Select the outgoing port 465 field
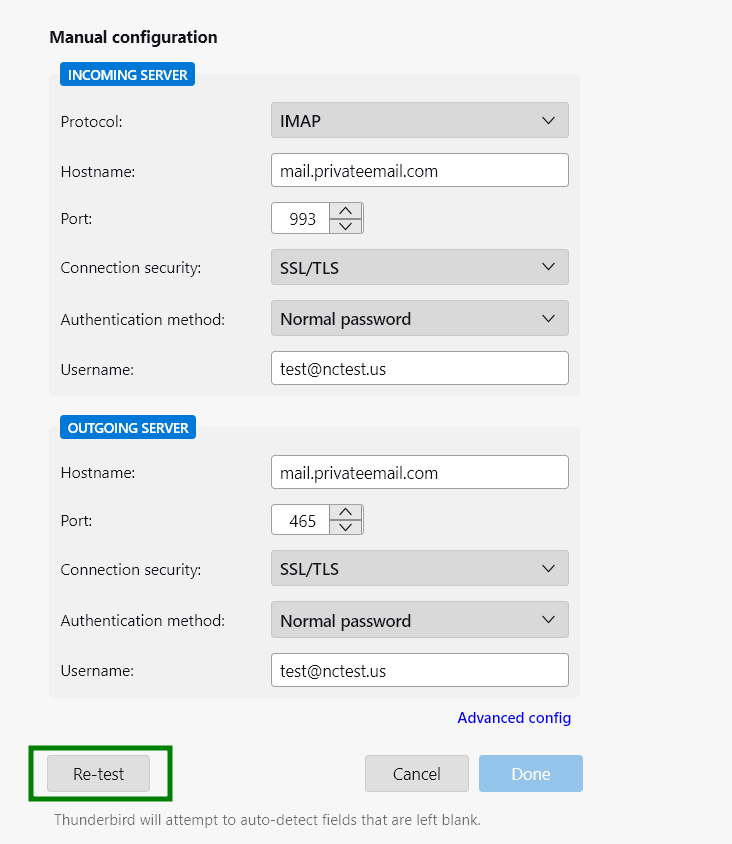Image resolution: width=732 pixels, height=844 pixels. (301, 520)
